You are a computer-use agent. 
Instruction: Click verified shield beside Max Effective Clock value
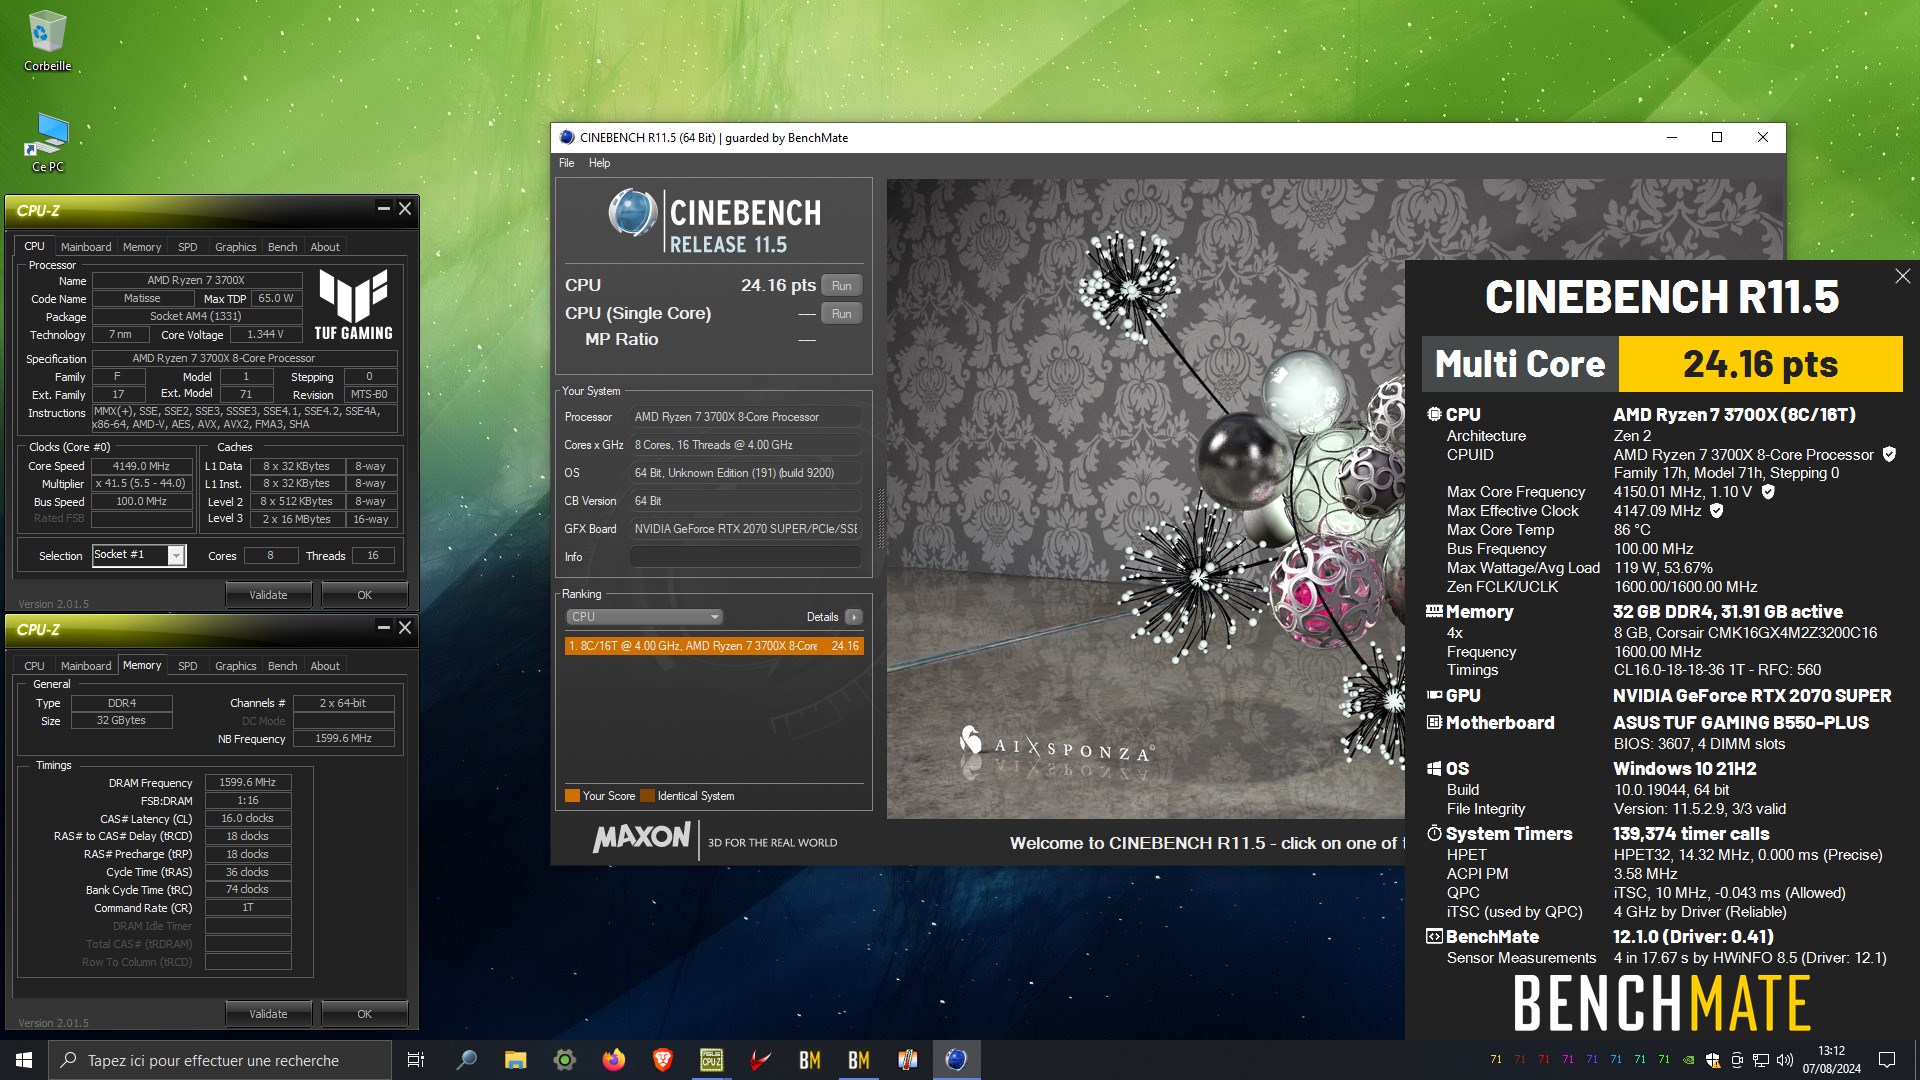pos(1717,510)
